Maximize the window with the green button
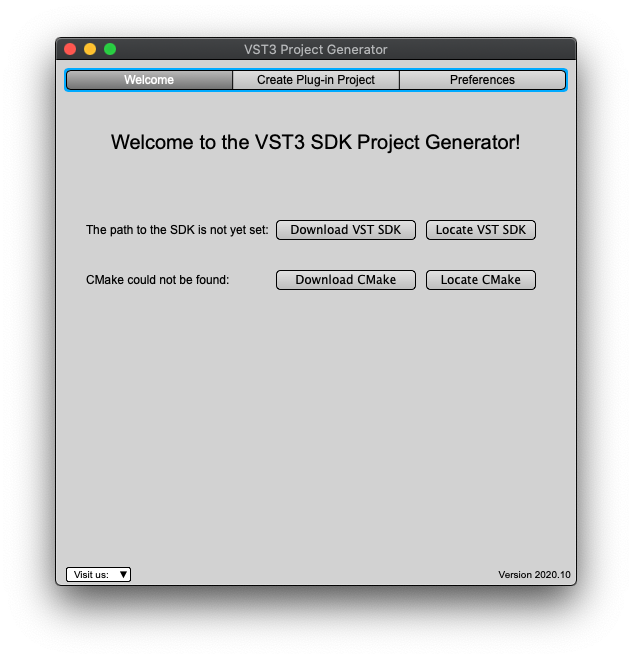This screenshot has width=632, height=659. click(110, 49)
